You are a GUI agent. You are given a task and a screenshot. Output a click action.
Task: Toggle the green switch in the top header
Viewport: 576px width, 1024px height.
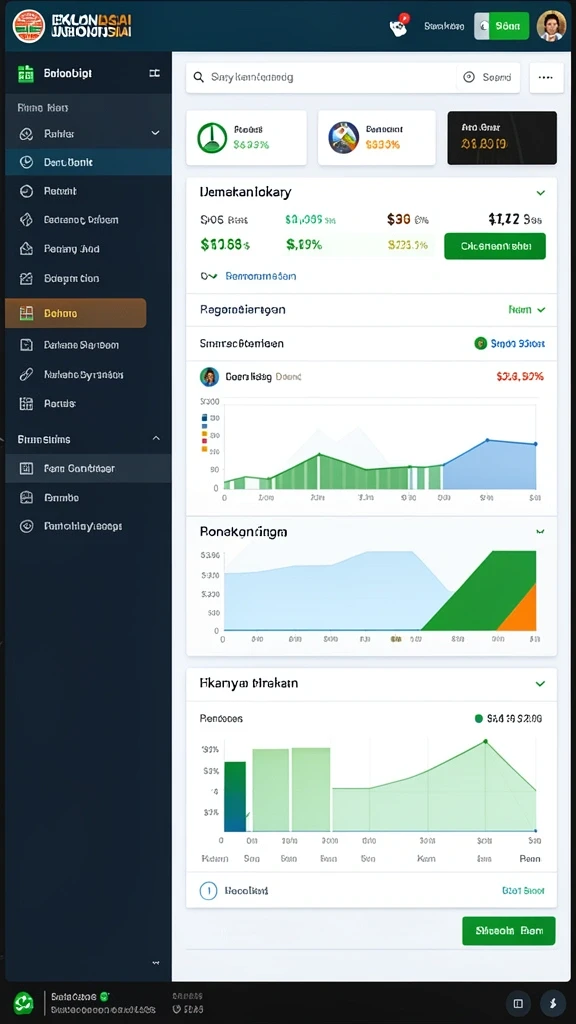pos(502,26)
